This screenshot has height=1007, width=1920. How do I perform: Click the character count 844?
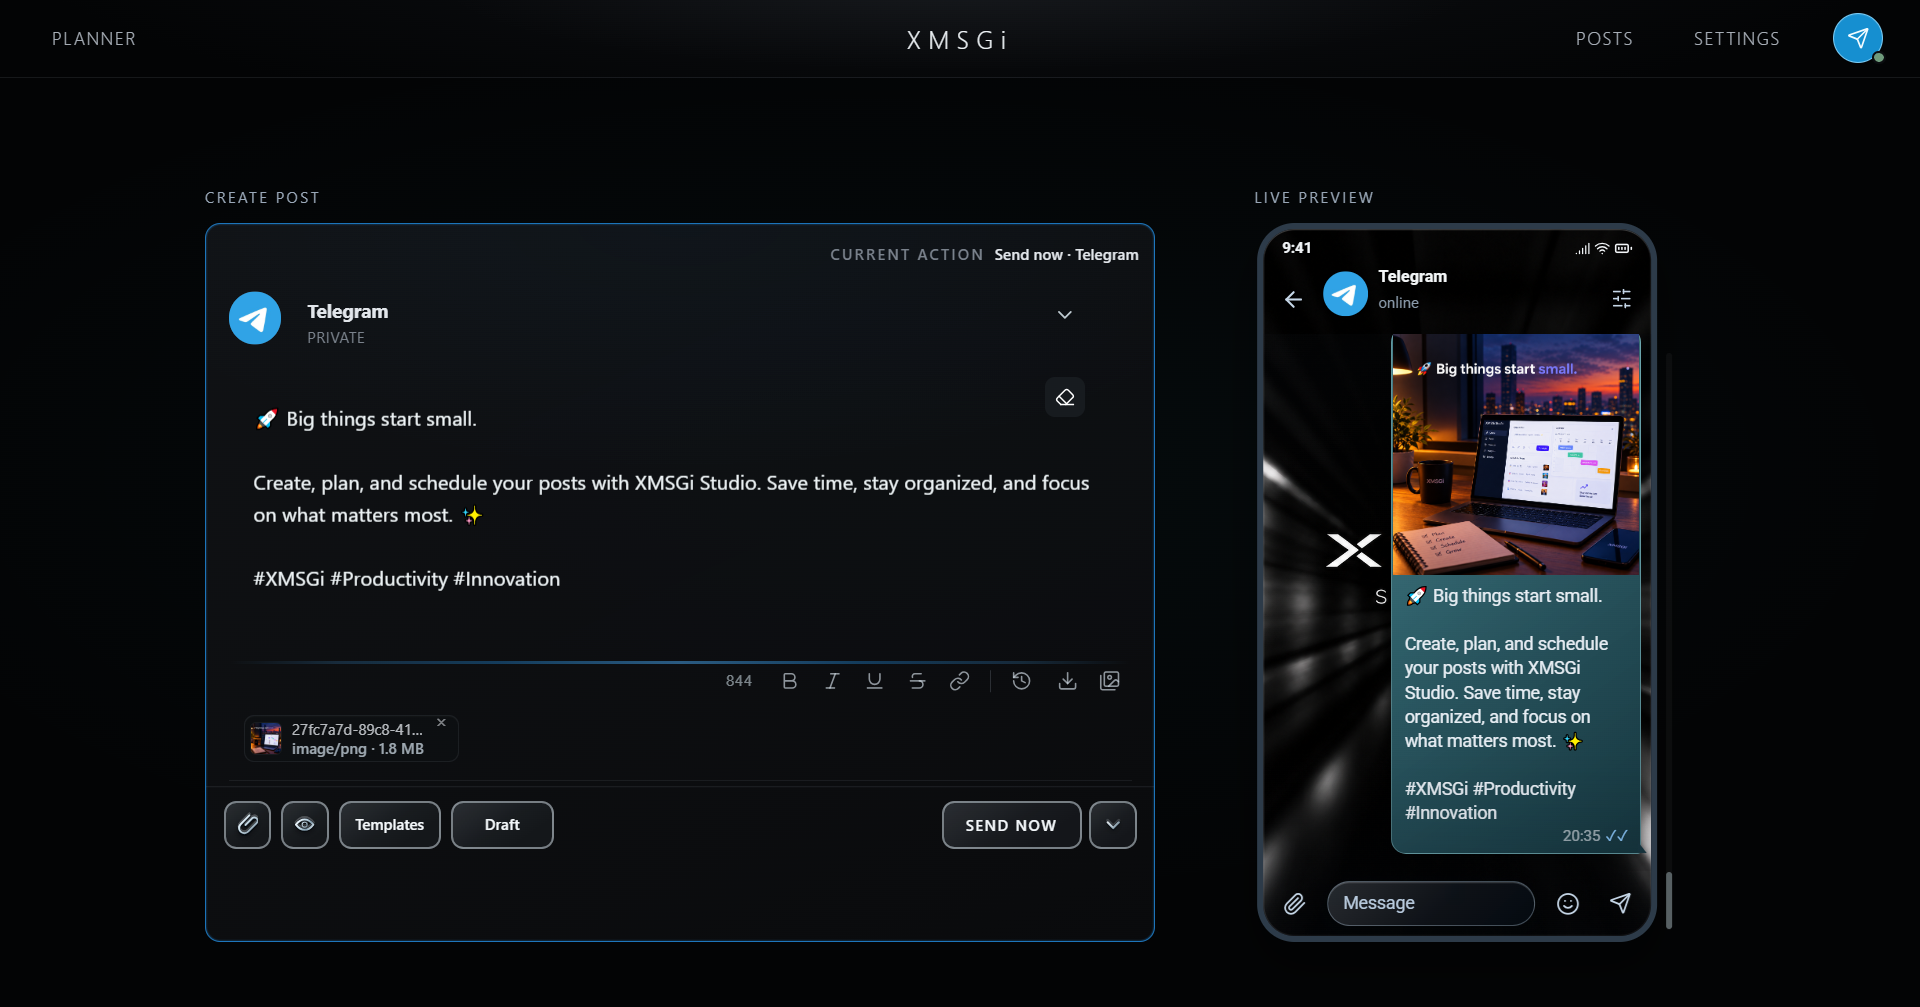coord(739,681)
